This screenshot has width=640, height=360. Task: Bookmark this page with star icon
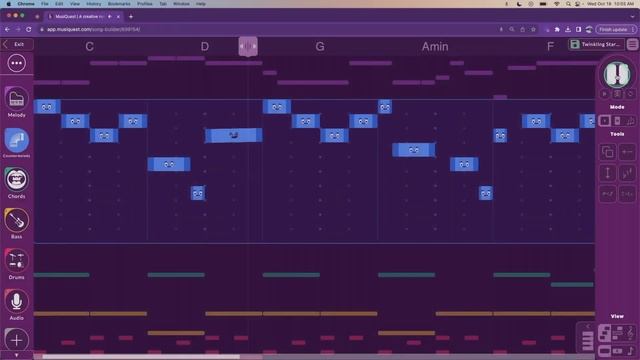click(x=533, y=29)
